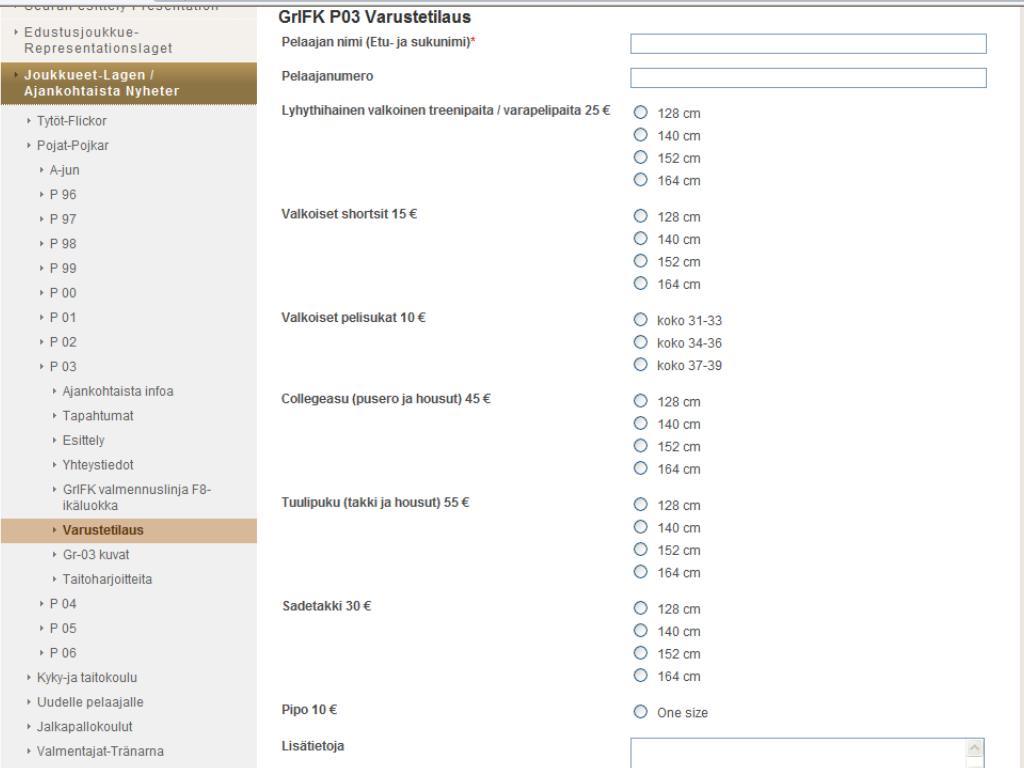Pick koko 37-39 for pelisukat
This screenshot has height=768, width=1024.
click(x=641, y=364)
